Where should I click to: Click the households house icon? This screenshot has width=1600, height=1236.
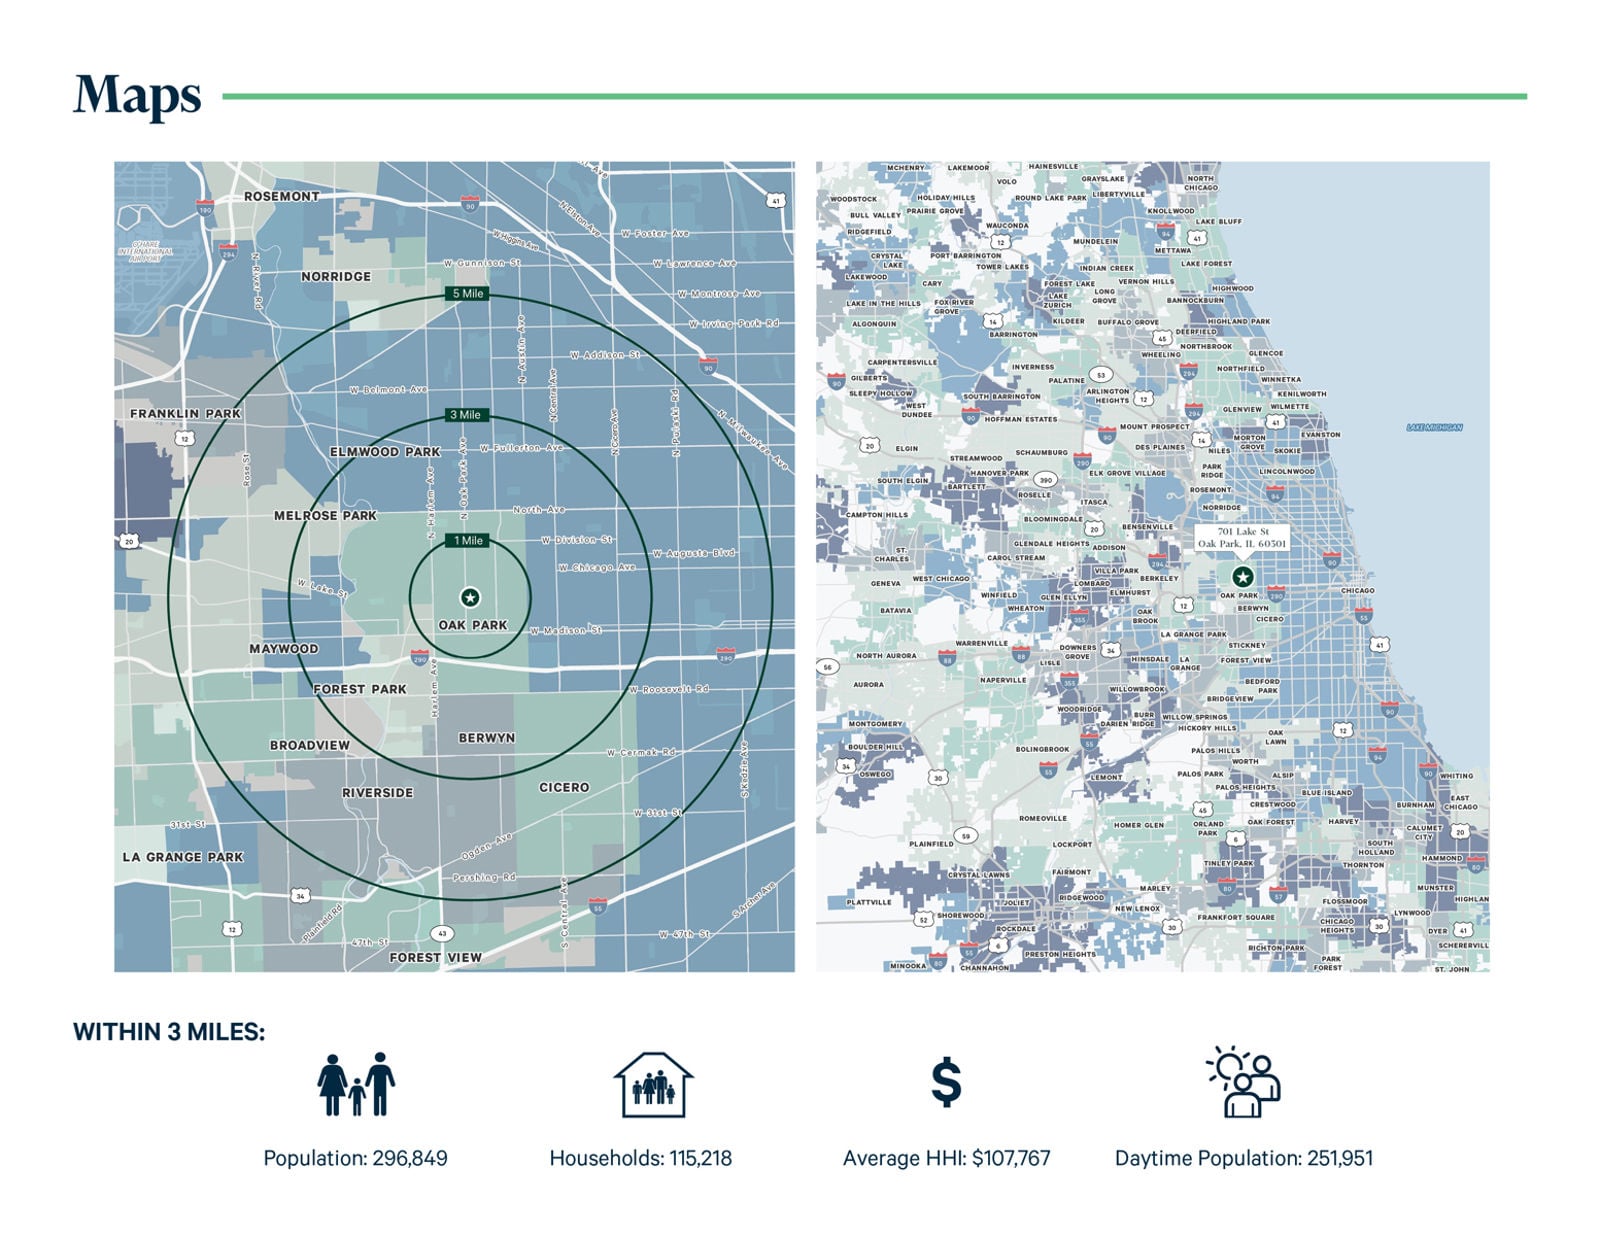(x=653, y=1084)
